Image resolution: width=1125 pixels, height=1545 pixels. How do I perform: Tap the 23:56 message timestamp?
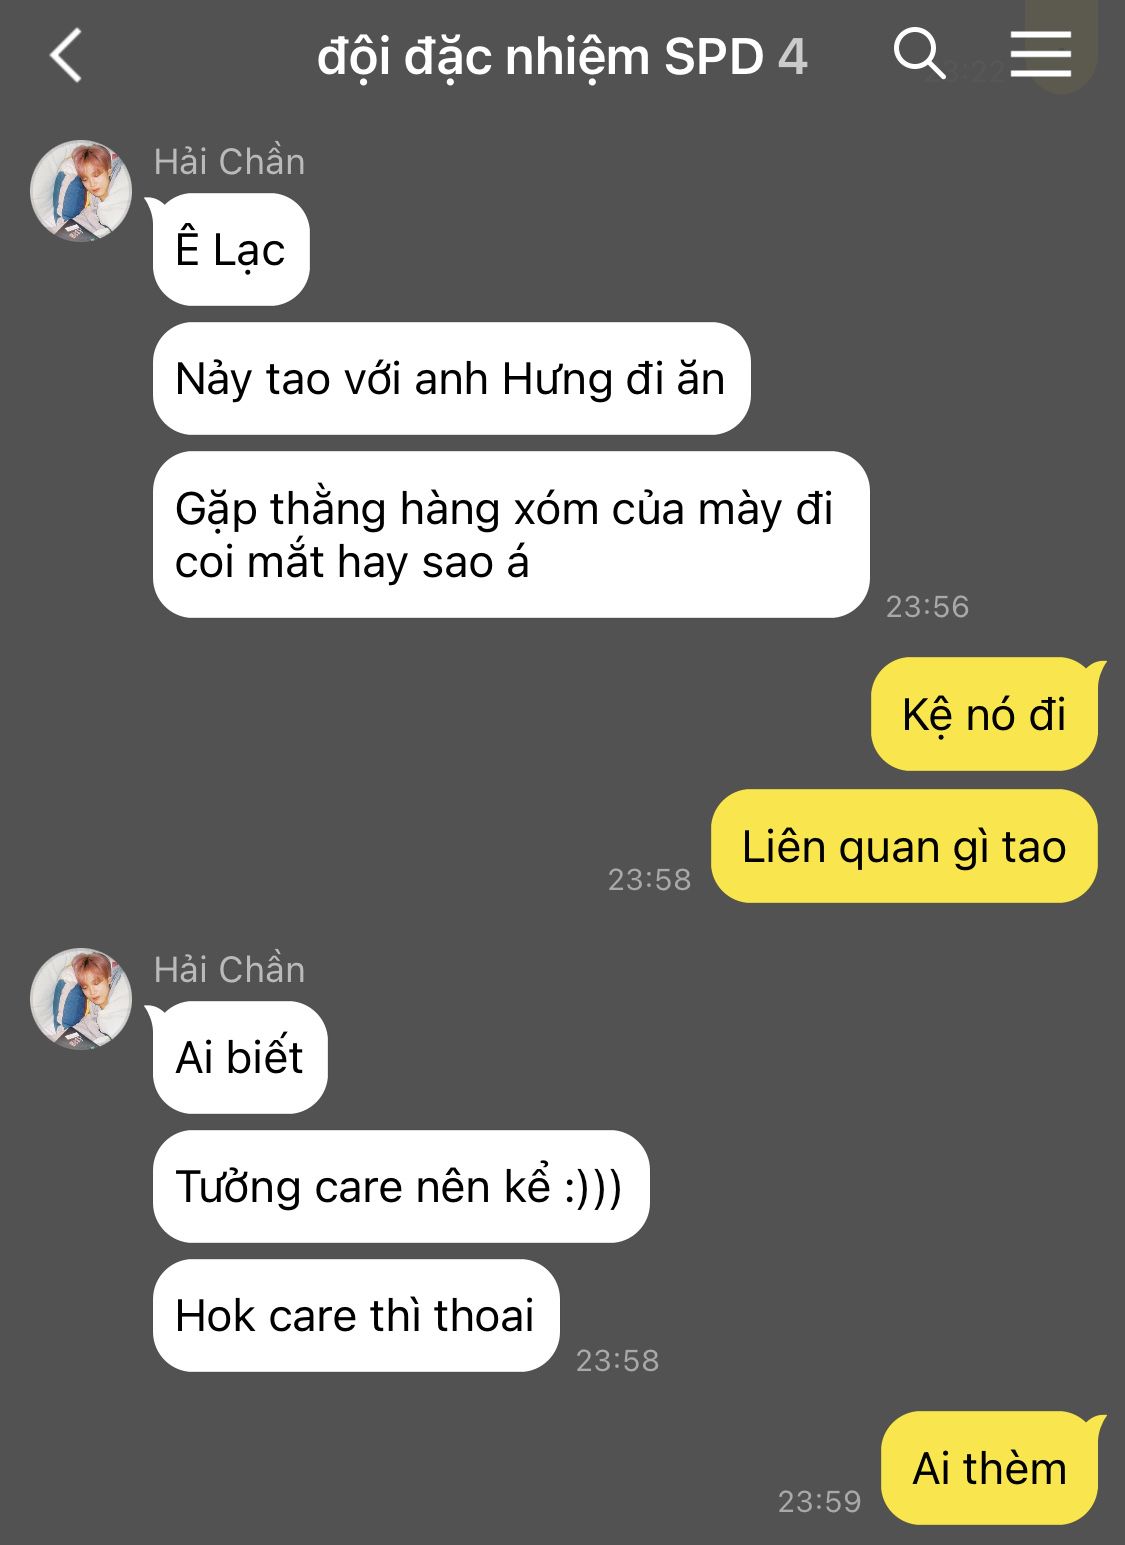(927, 606)
